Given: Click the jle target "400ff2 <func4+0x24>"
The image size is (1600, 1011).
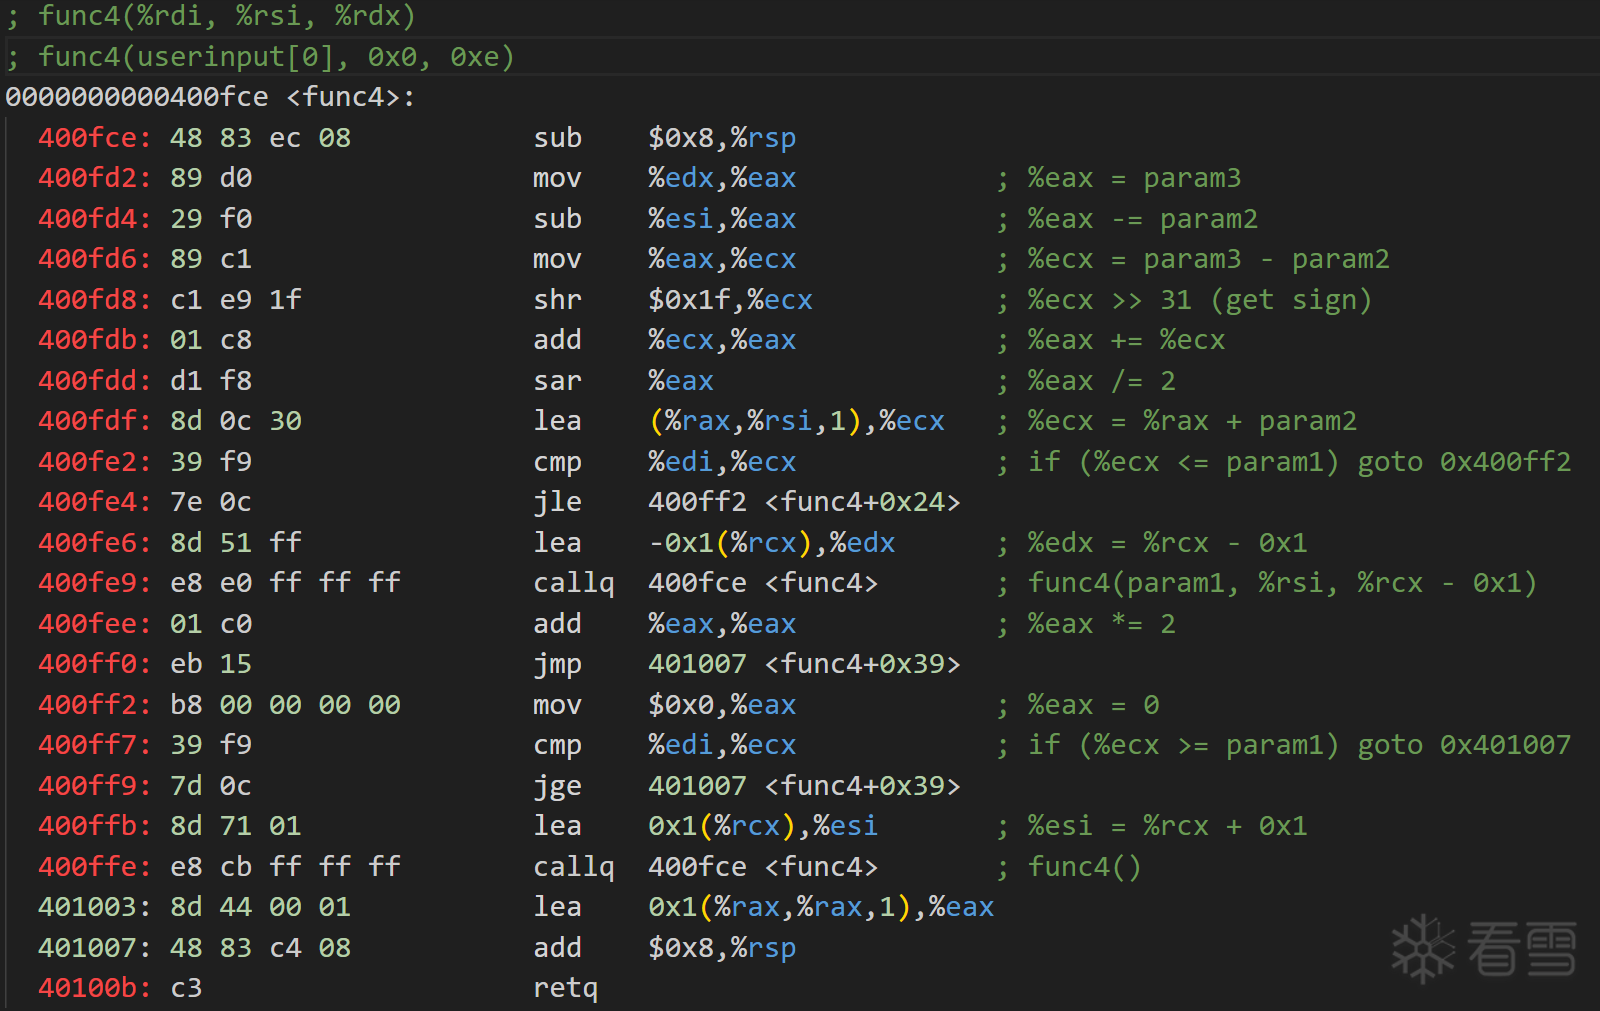Looking at the screenshot, I should (804, 502).
